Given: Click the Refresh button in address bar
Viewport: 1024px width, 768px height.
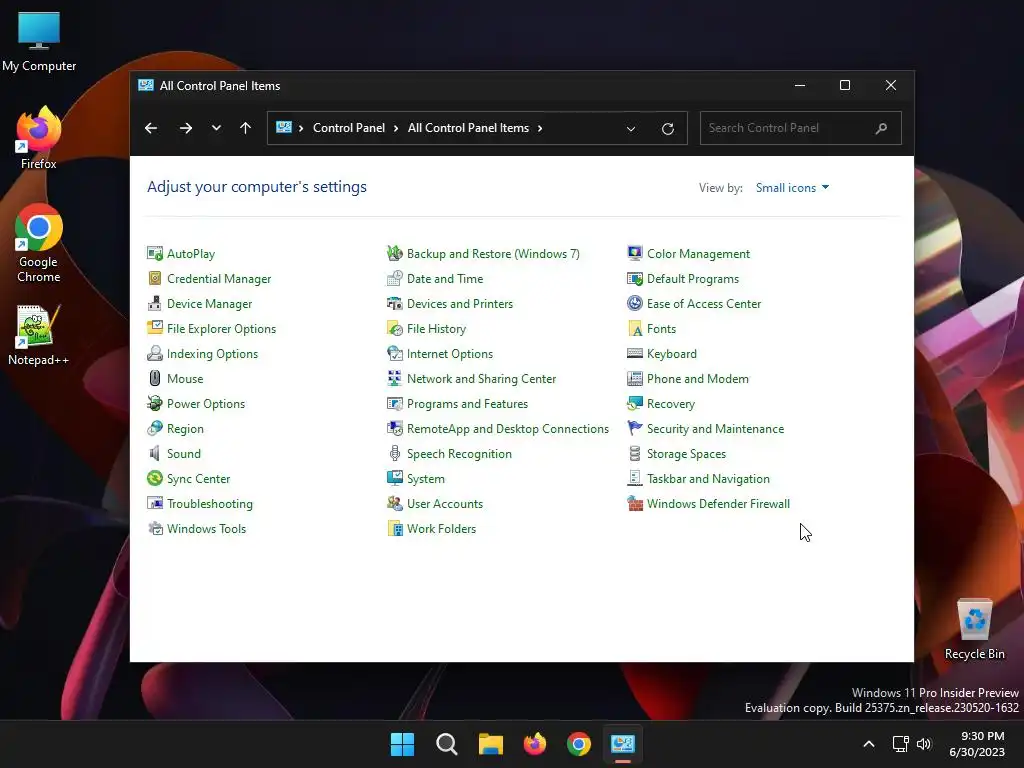Looking at the screenshot, I should click(x=667, y=129).
